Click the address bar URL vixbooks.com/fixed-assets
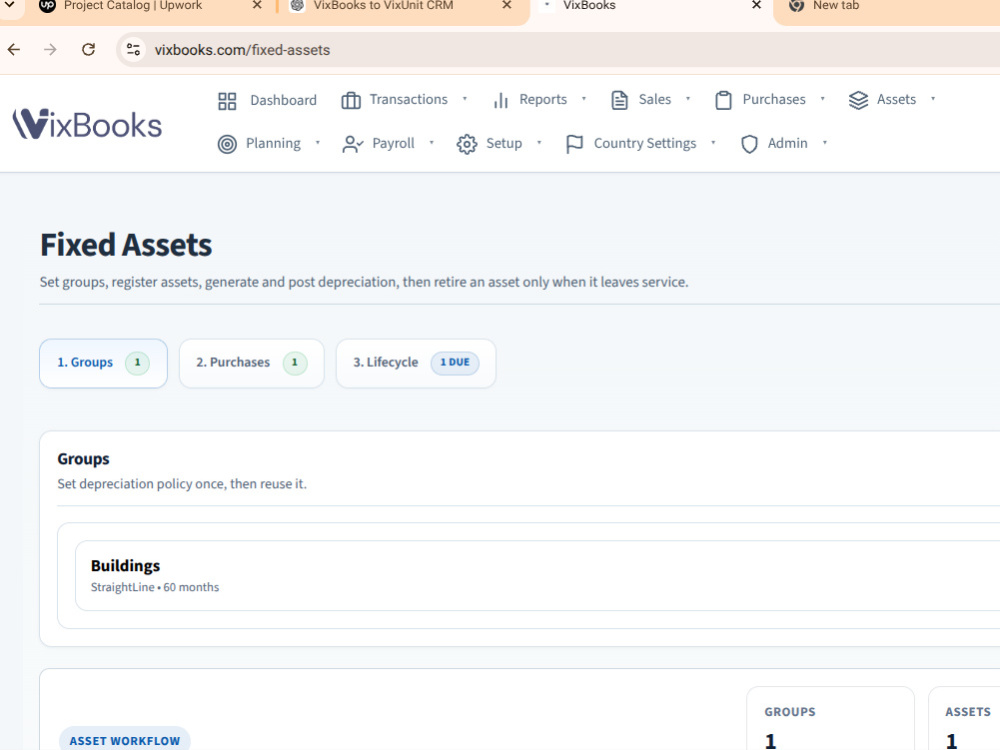 tap(242, 50)
